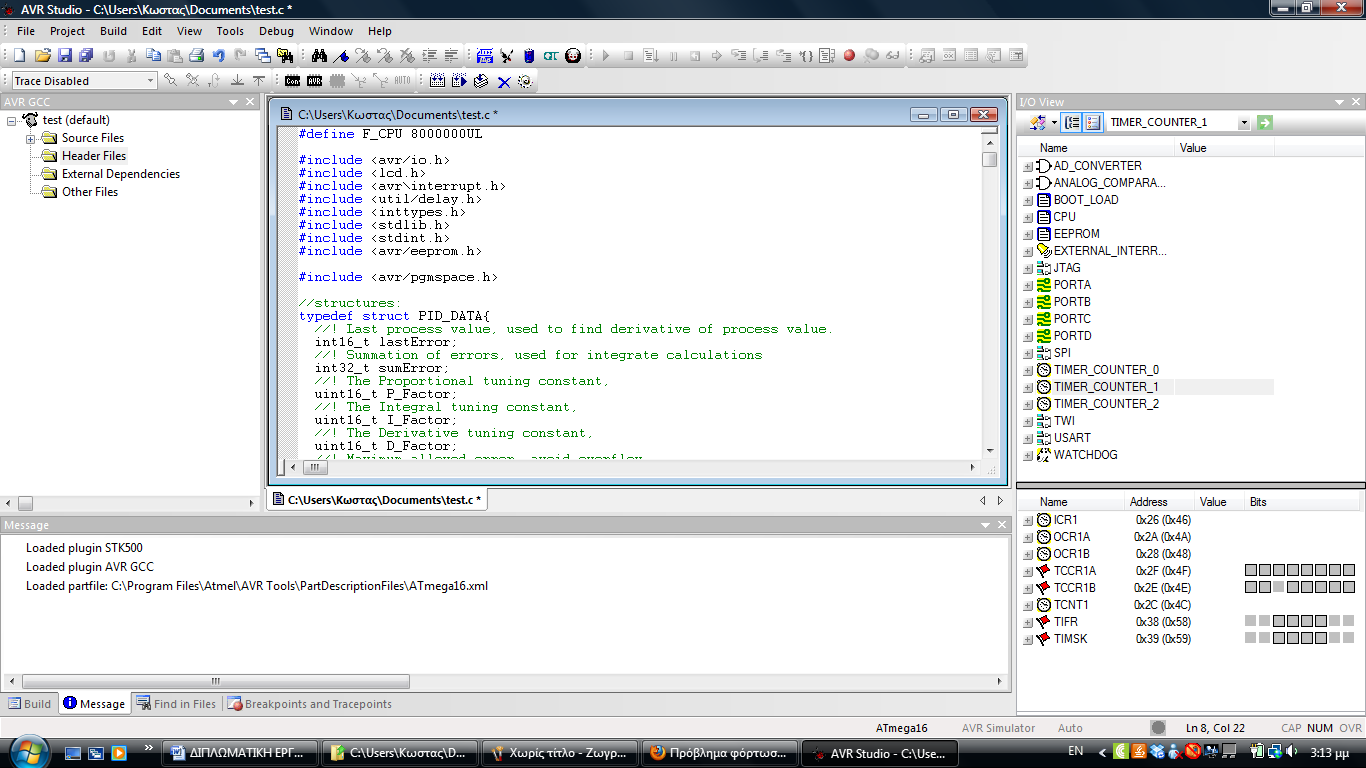
Task: Click the Save All icon
Action: click(87, 56)
